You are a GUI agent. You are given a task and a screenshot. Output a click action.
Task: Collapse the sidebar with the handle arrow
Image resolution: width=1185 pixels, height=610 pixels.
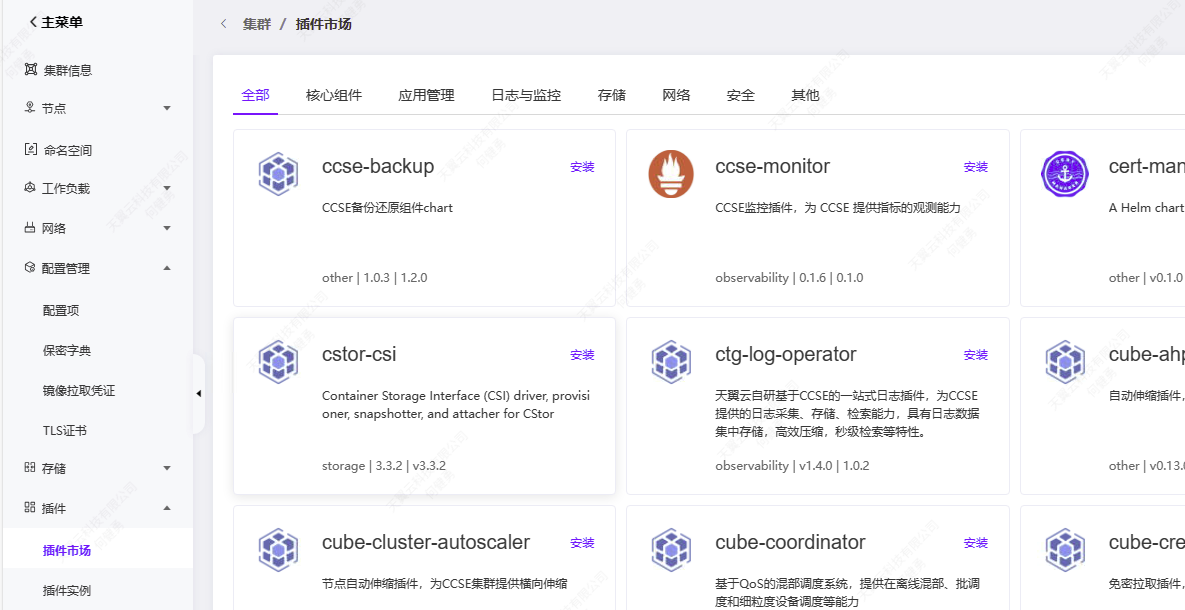click(x=198, y=393)
